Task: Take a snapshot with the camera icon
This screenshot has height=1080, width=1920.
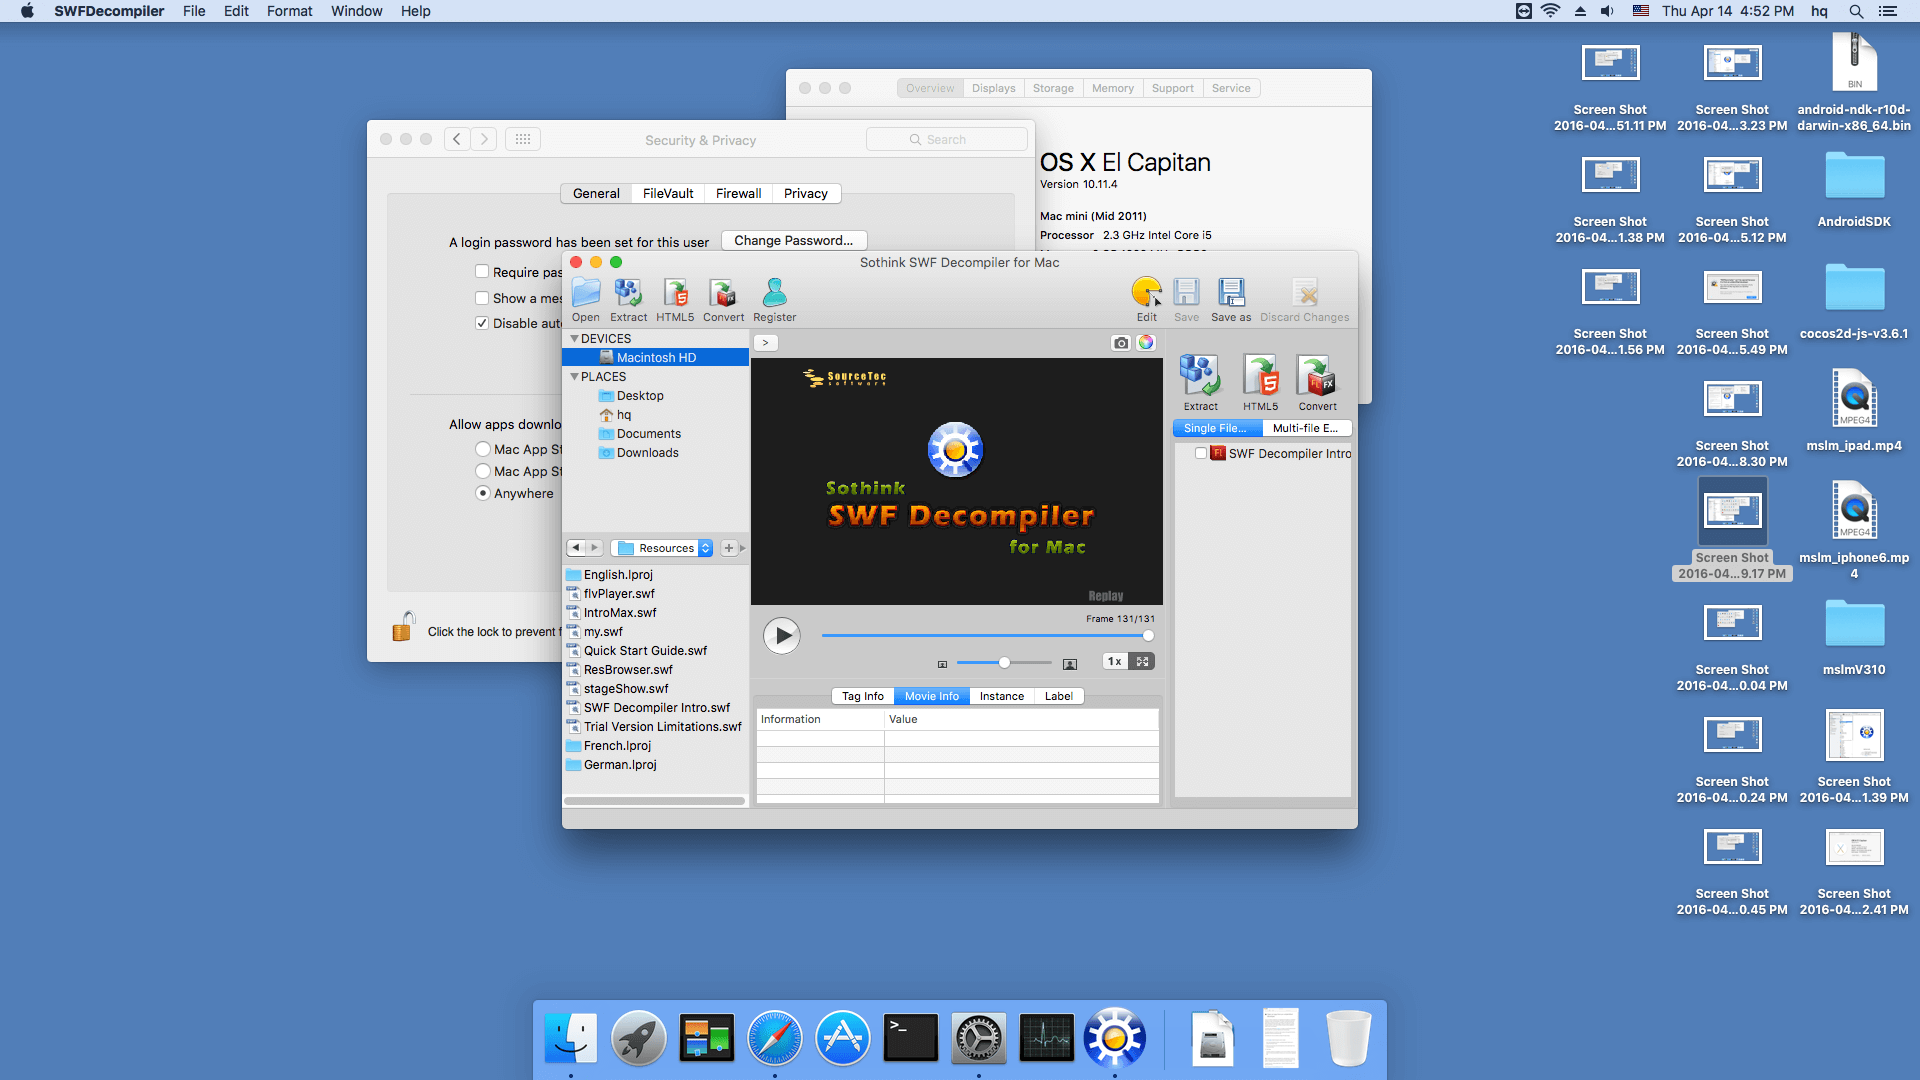Action: pos(1121,343)
